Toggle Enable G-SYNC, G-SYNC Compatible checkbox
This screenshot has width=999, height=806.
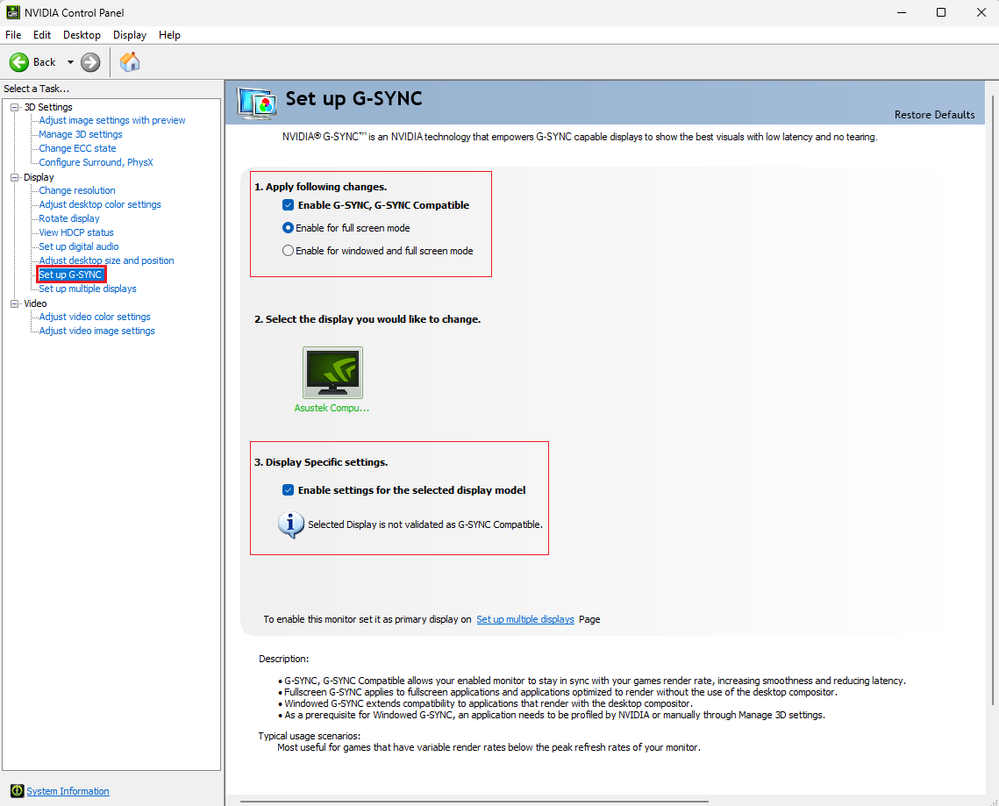pos(288,205)
